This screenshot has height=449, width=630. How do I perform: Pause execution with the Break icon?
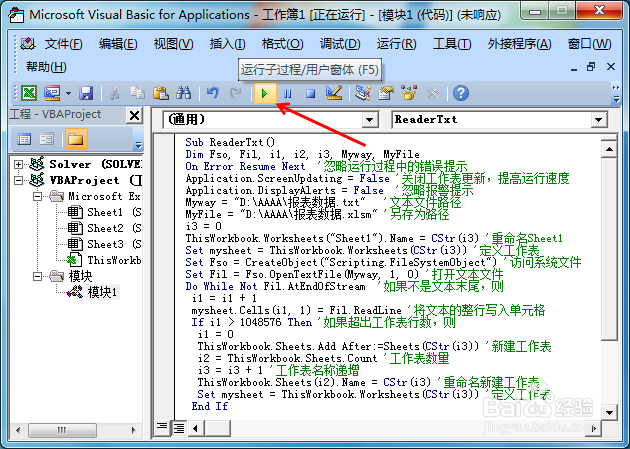point(288,94)
